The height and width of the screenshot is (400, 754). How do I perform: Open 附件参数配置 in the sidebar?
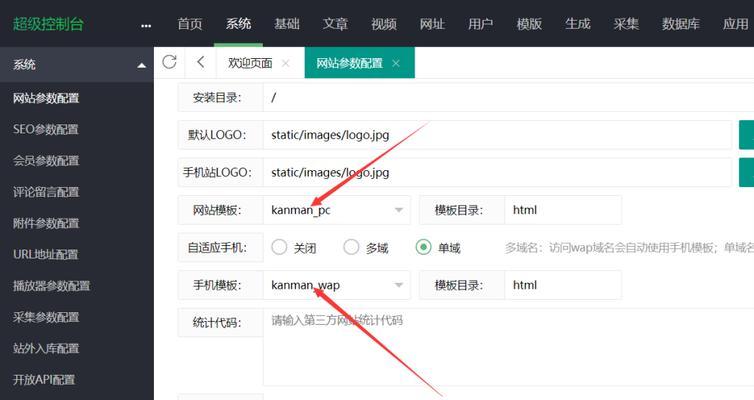point(46,223)
